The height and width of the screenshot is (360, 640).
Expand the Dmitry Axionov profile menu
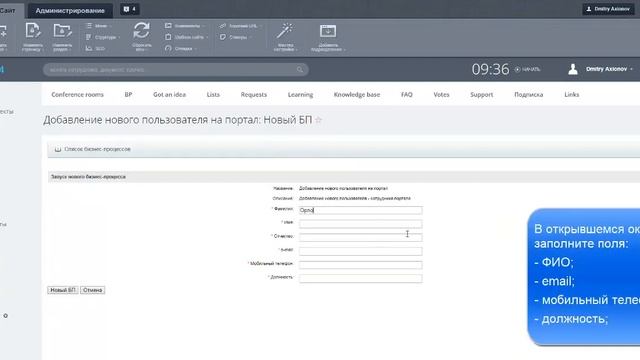(609, 69)
